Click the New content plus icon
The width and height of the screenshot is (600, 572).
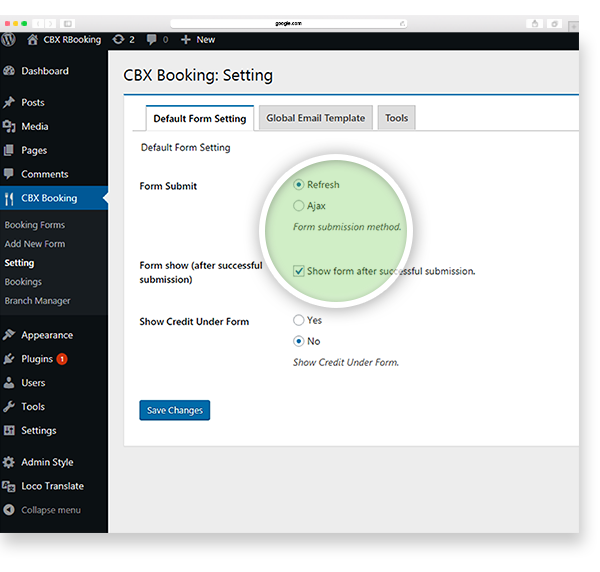(x=186, y=39)
